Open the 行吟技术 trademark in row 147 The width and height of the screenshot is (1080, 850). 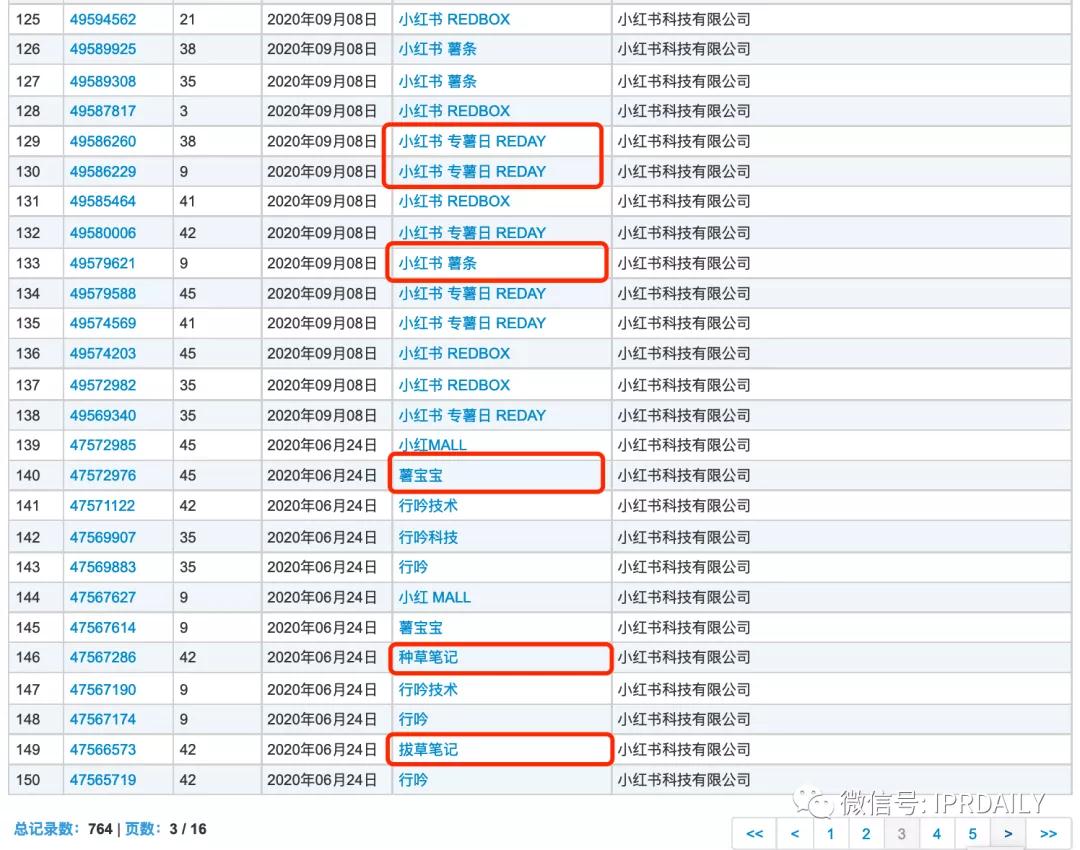pos(428,690)
